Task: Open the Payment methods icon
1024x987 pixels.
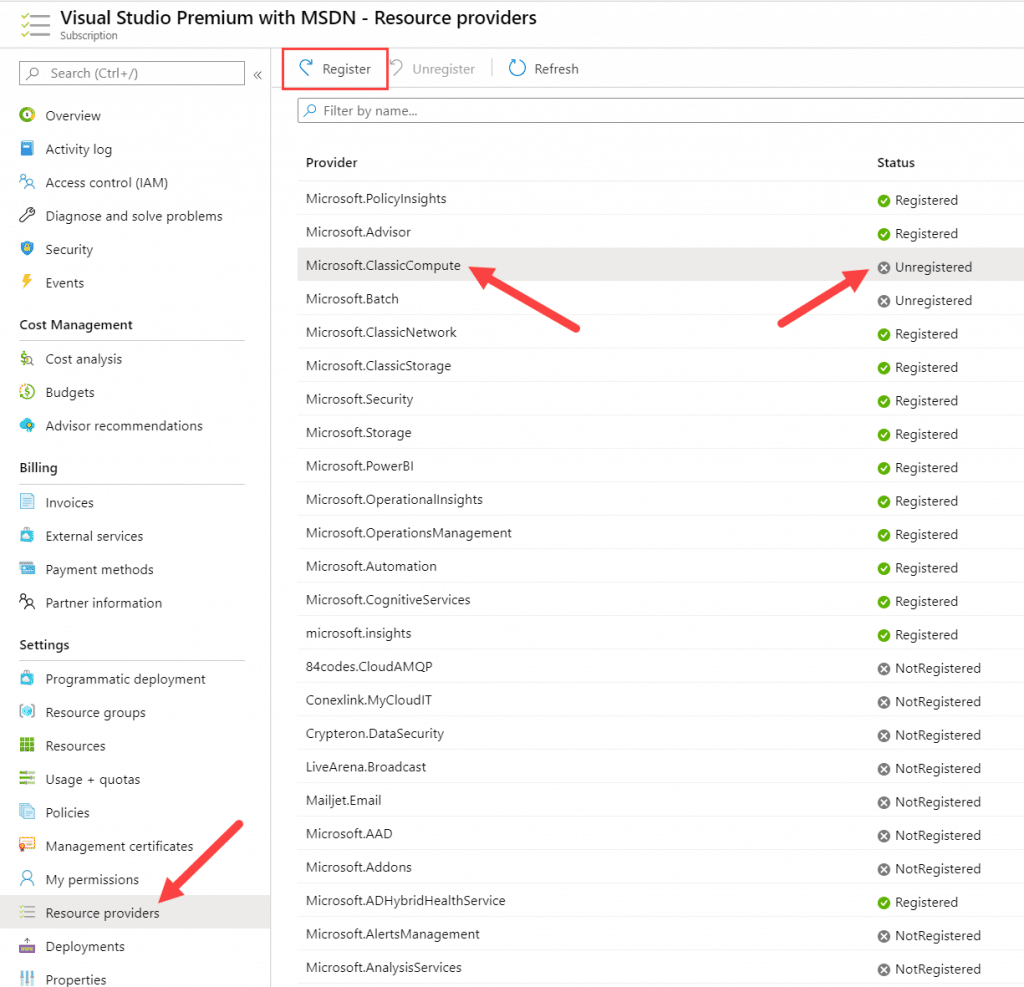Action: 31,569
